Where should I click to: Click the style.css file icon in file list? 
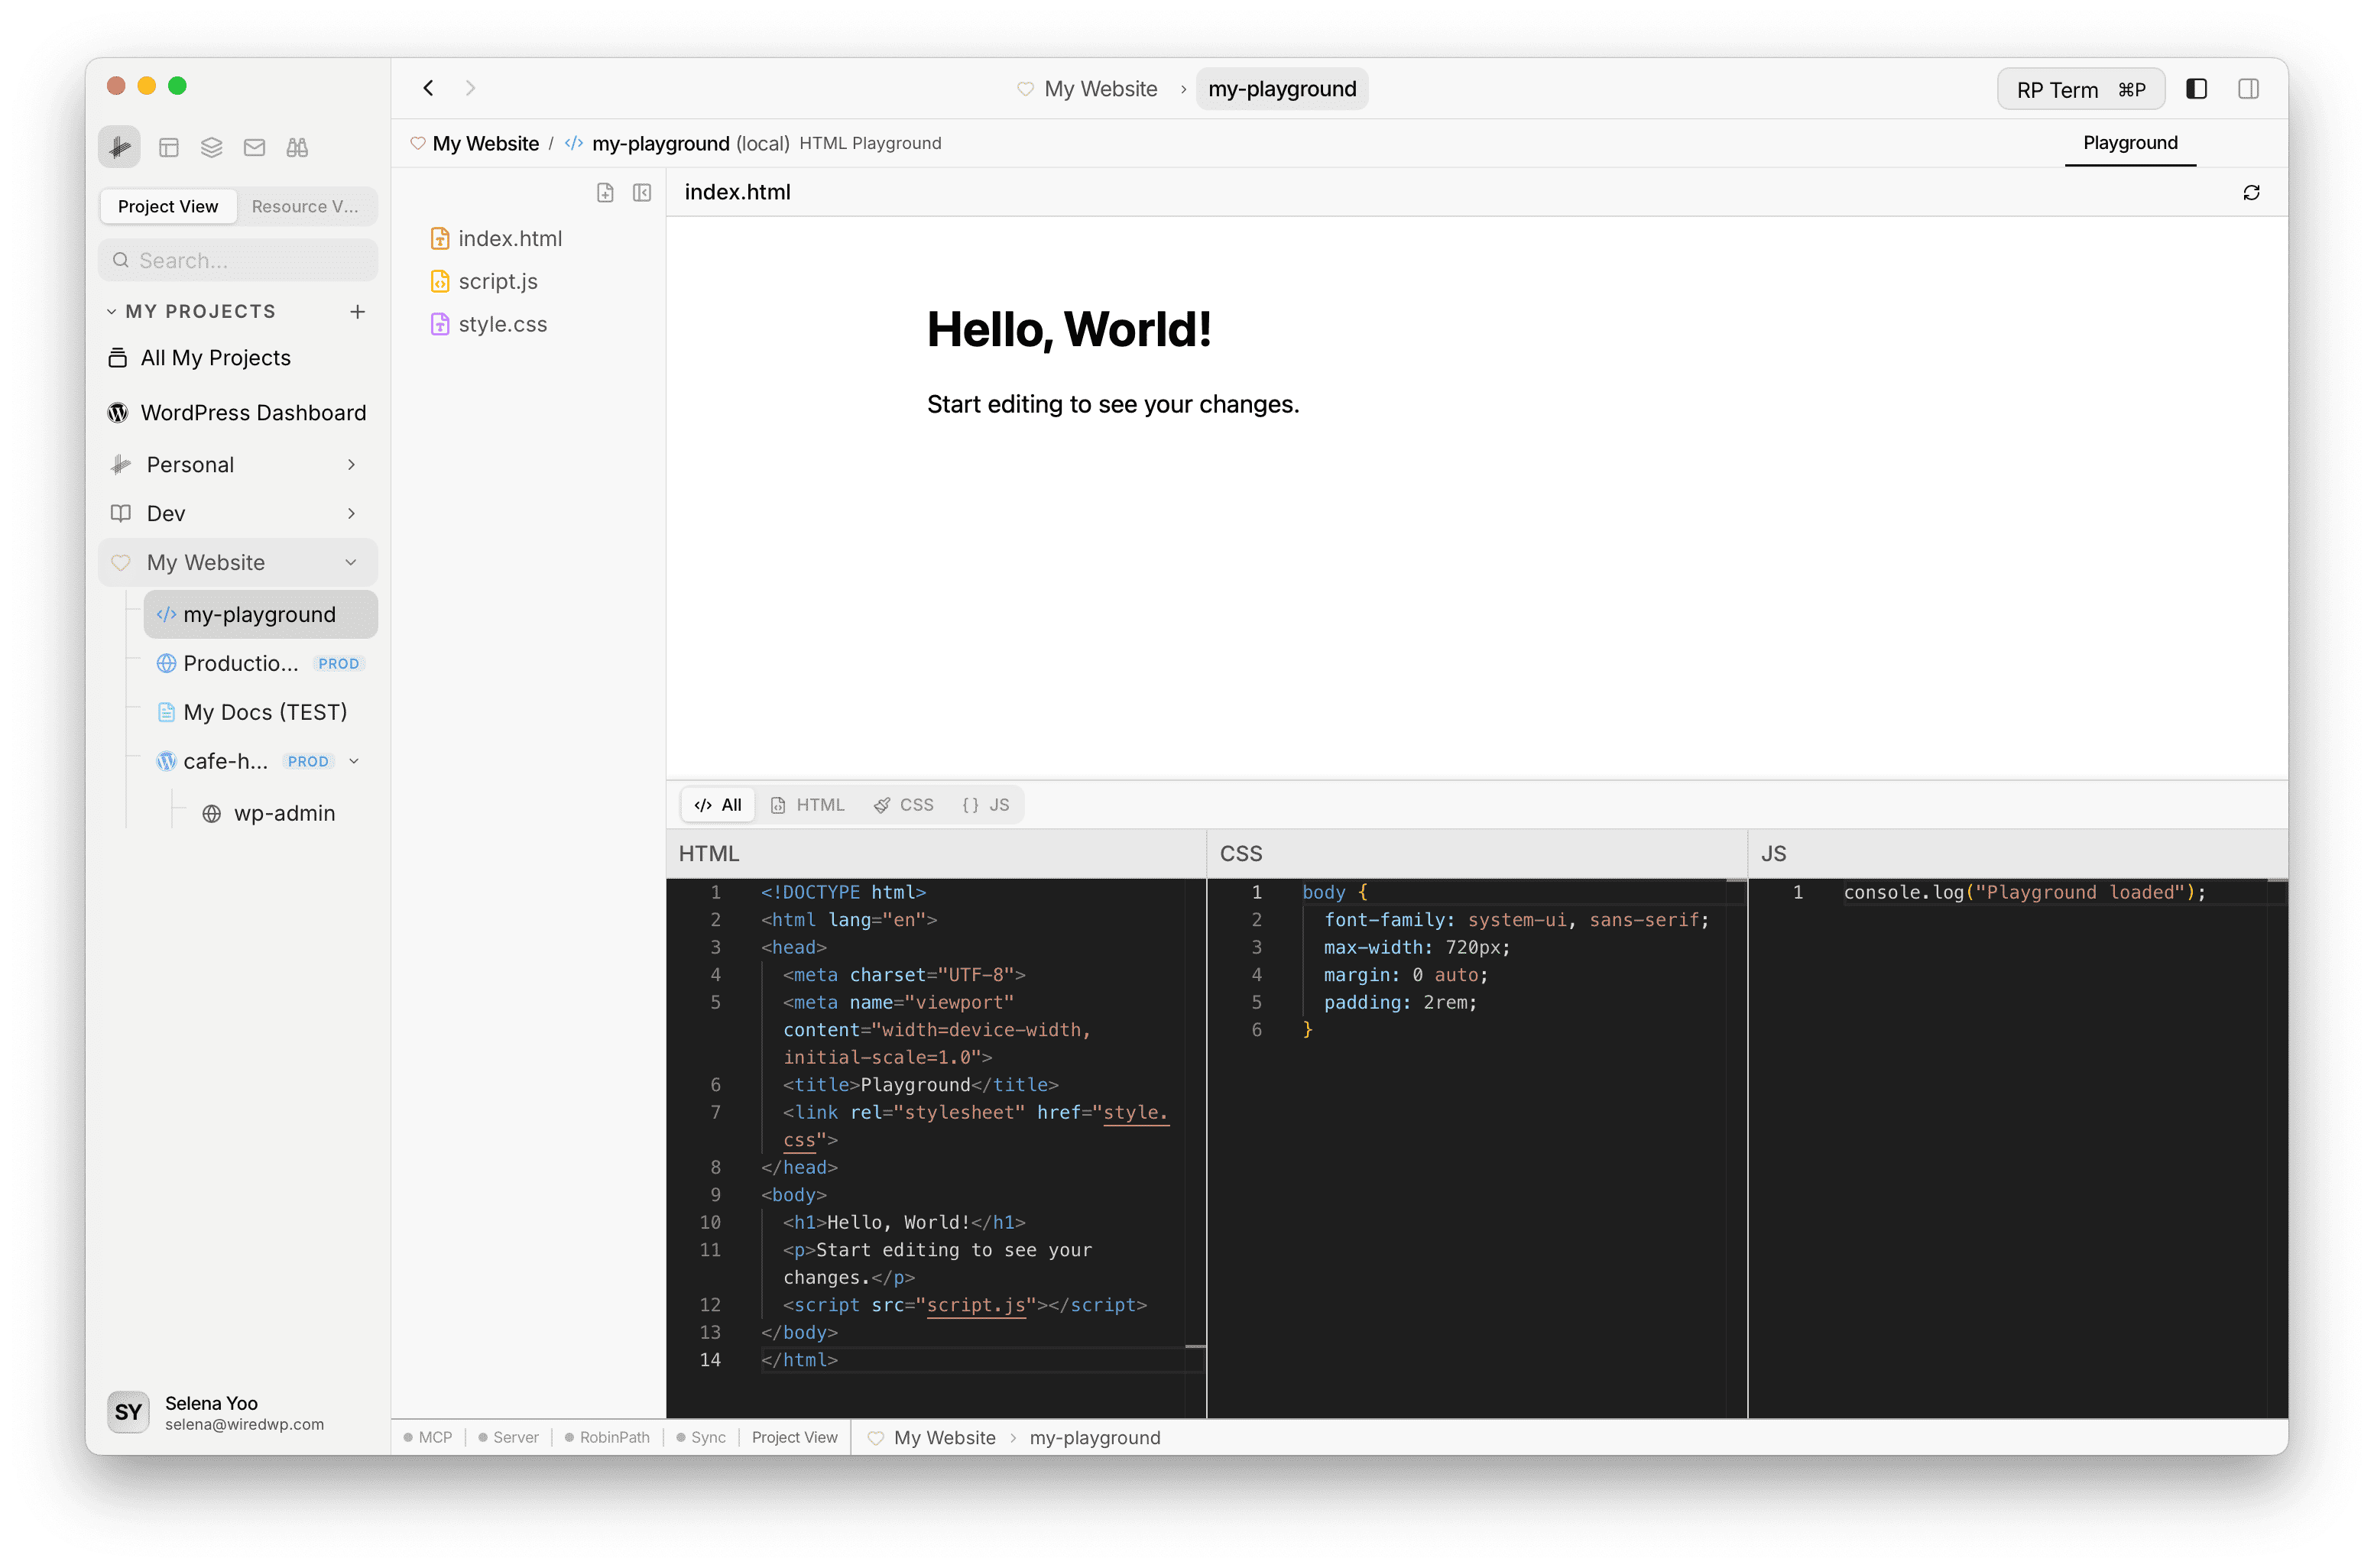(440, 324)
